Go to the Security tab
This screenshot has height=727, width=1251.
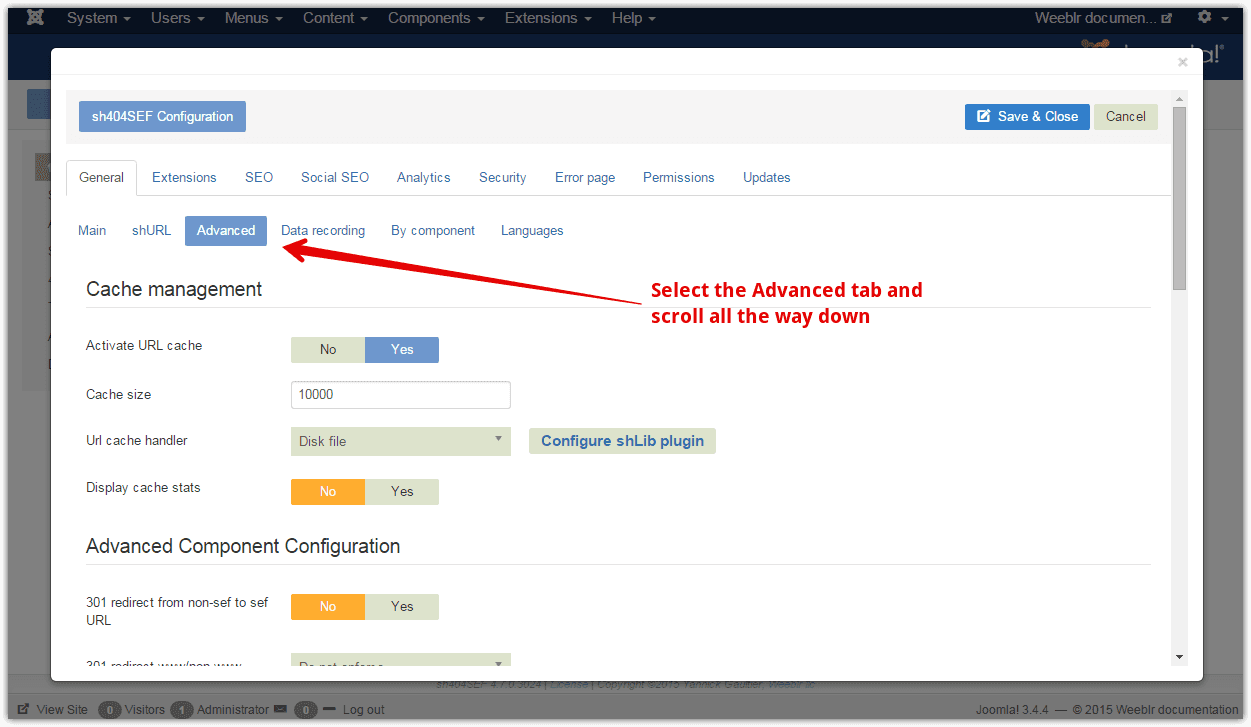click(x=503, y=177)
